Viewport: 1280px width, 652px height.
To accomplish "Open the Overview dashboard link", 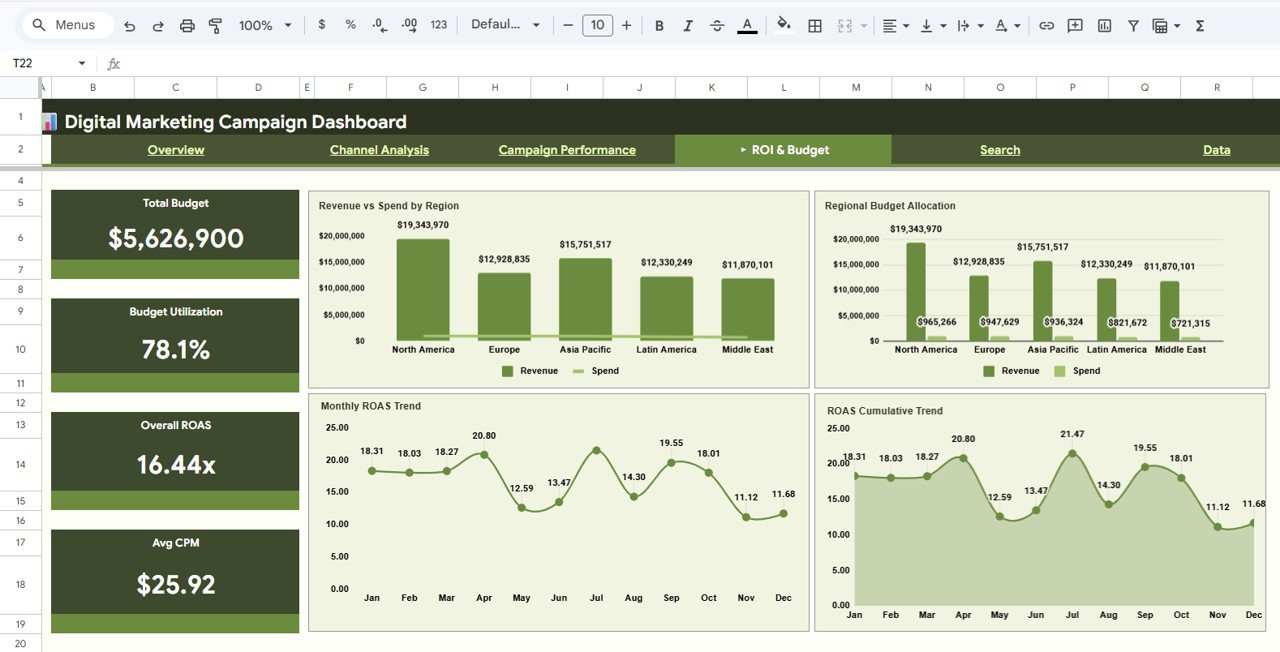I will pos(176,149).
